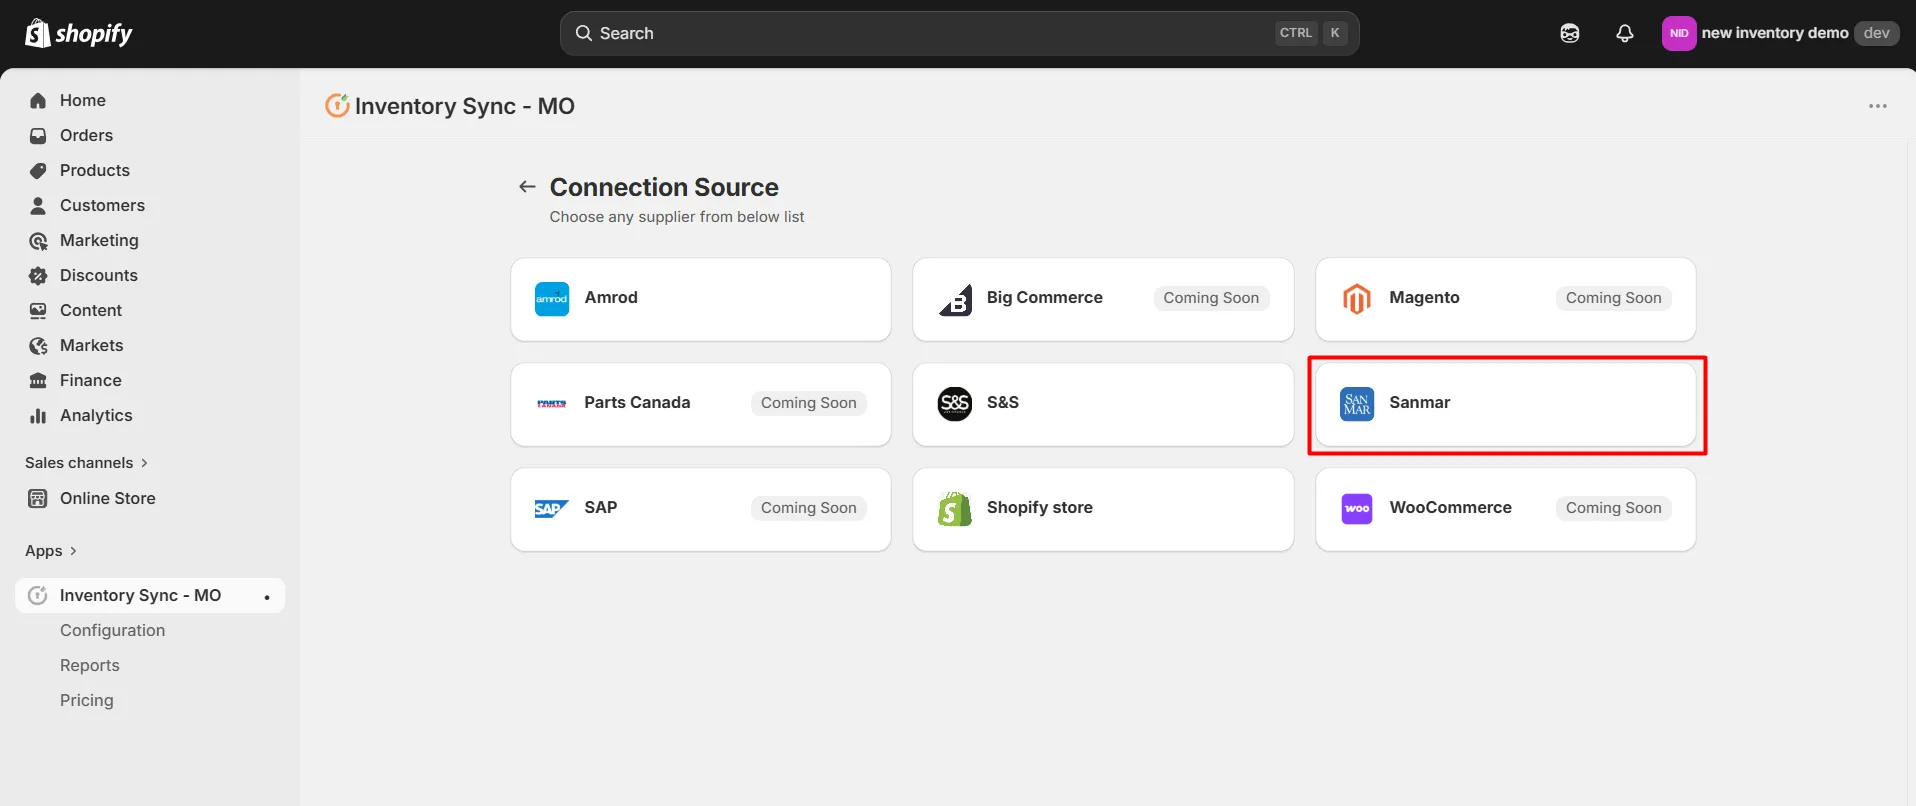
Task: Open the Configuration sub-item
Action: 112,630
